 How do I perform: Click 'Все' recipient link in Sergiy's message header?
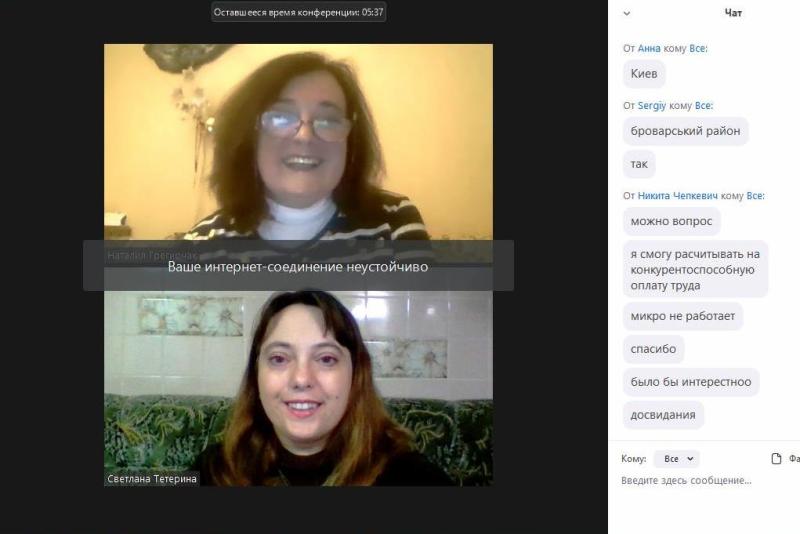tap(704, 106)
